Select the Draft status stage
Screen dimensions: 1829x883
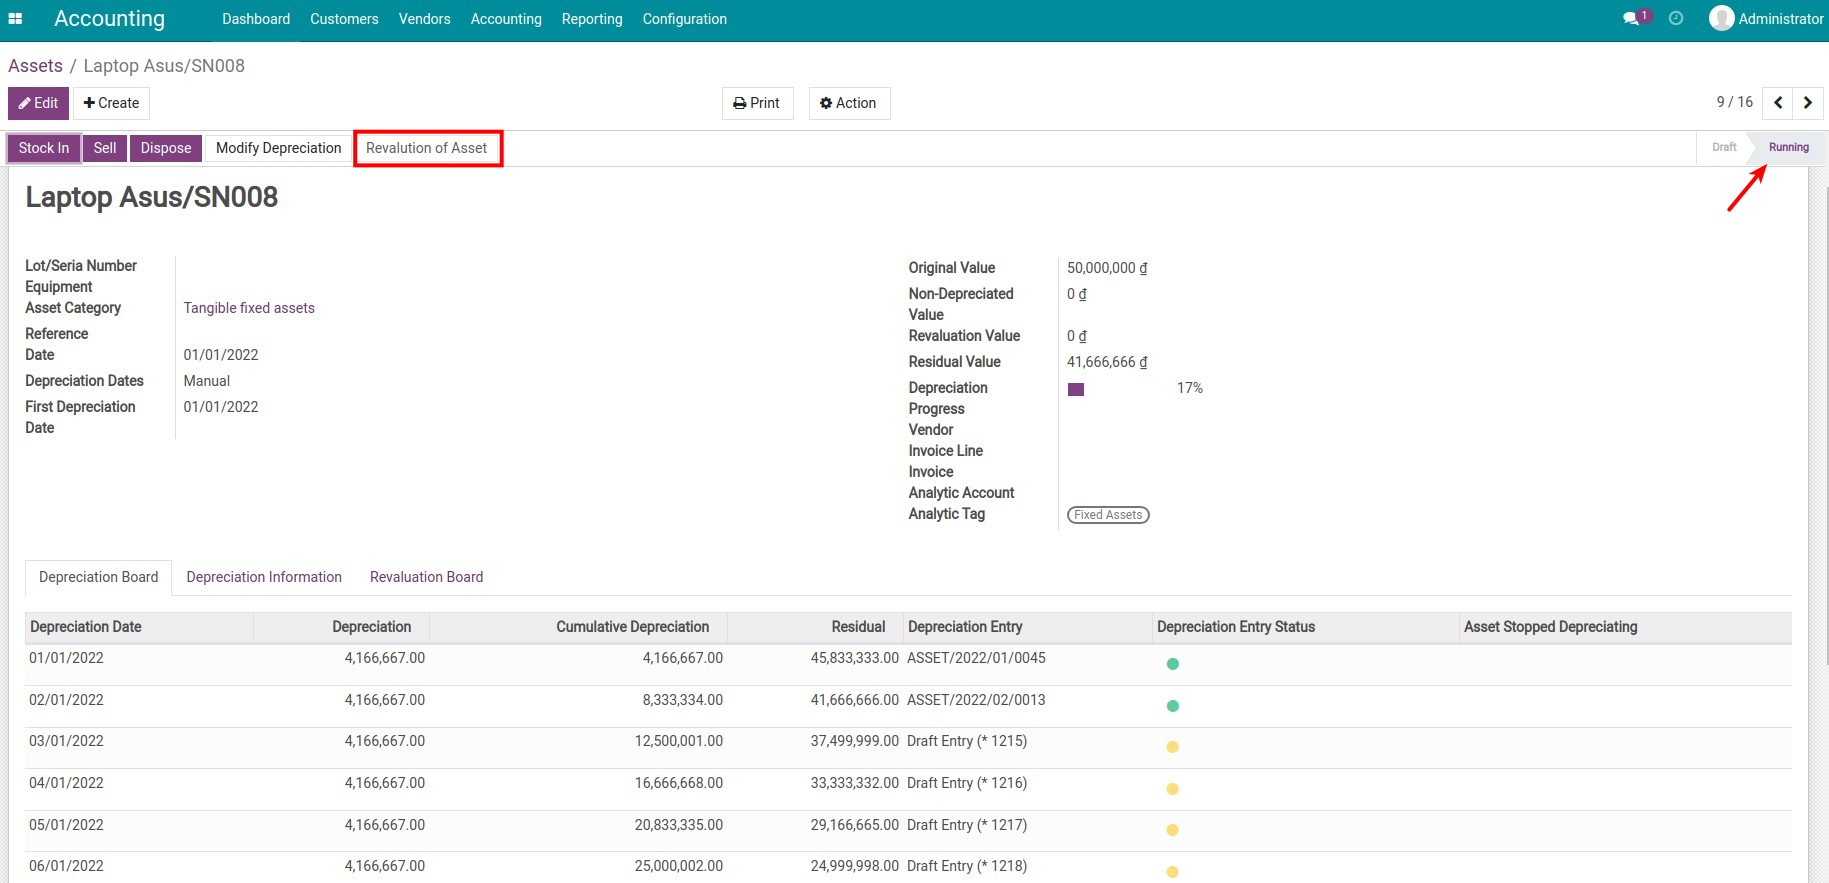(1723, 147)
